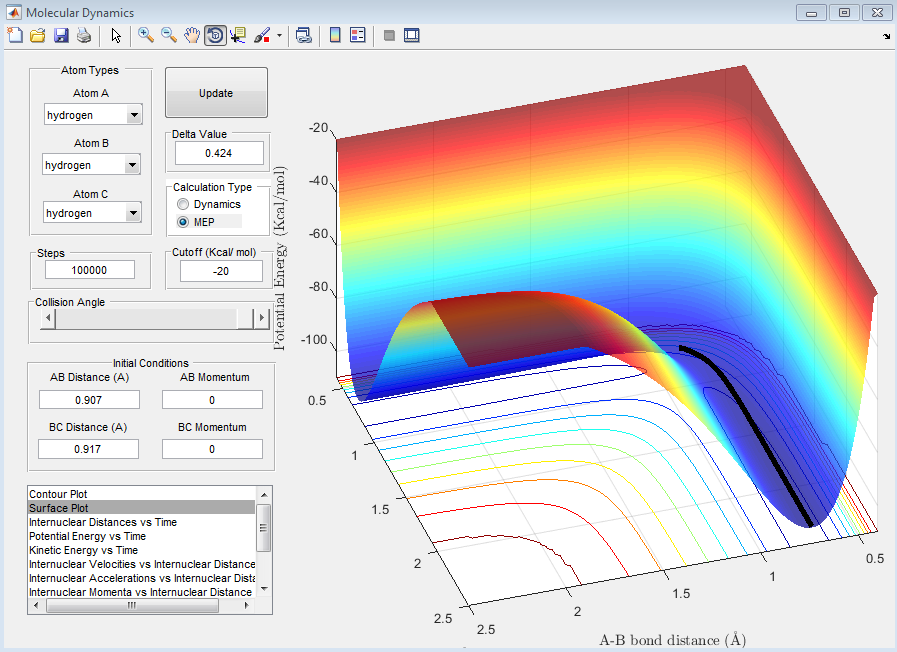Click the Delta Value input field
The height and width of the screenshot is (652, 897).
(219, 153)
